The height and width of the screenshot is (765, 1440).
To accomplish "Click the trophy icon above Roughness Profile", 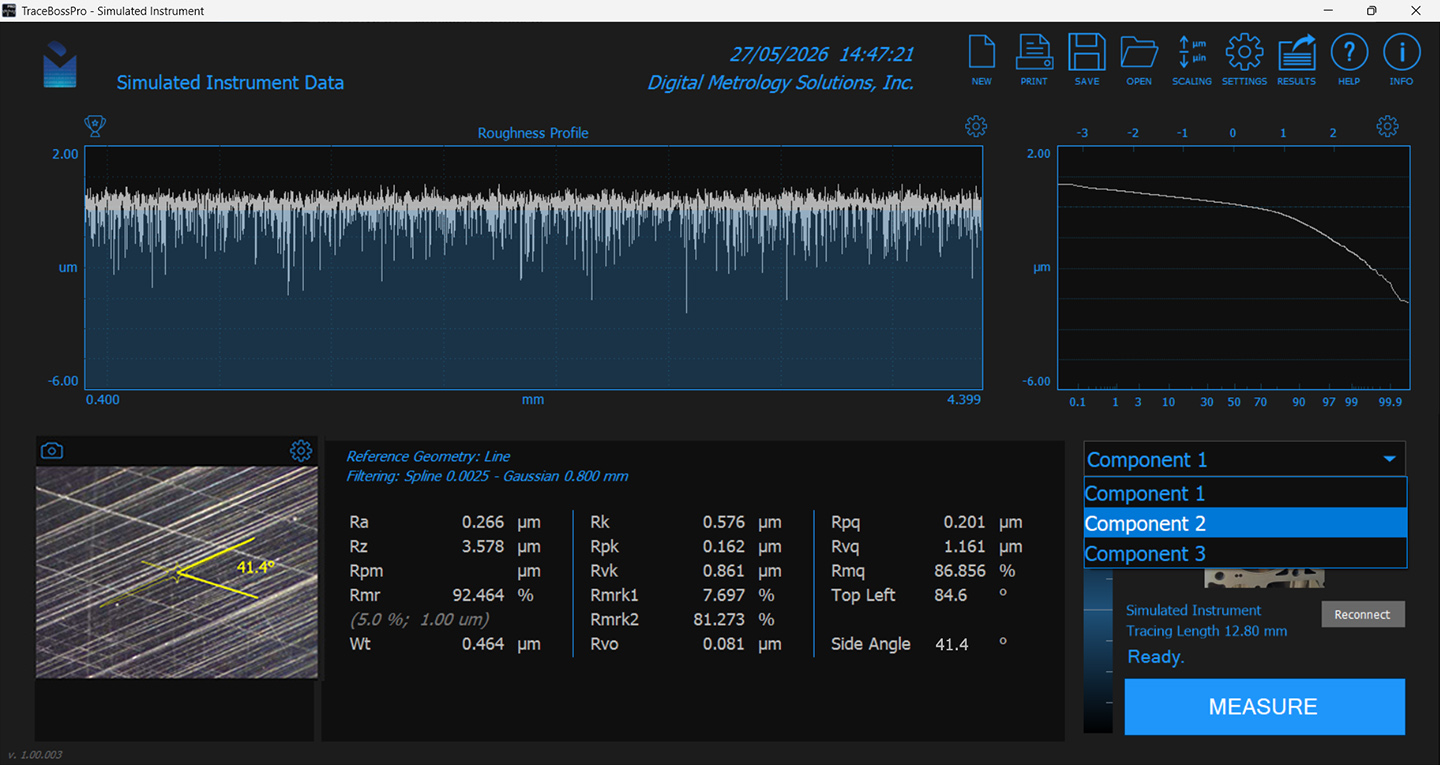I will tap(96, 126).
